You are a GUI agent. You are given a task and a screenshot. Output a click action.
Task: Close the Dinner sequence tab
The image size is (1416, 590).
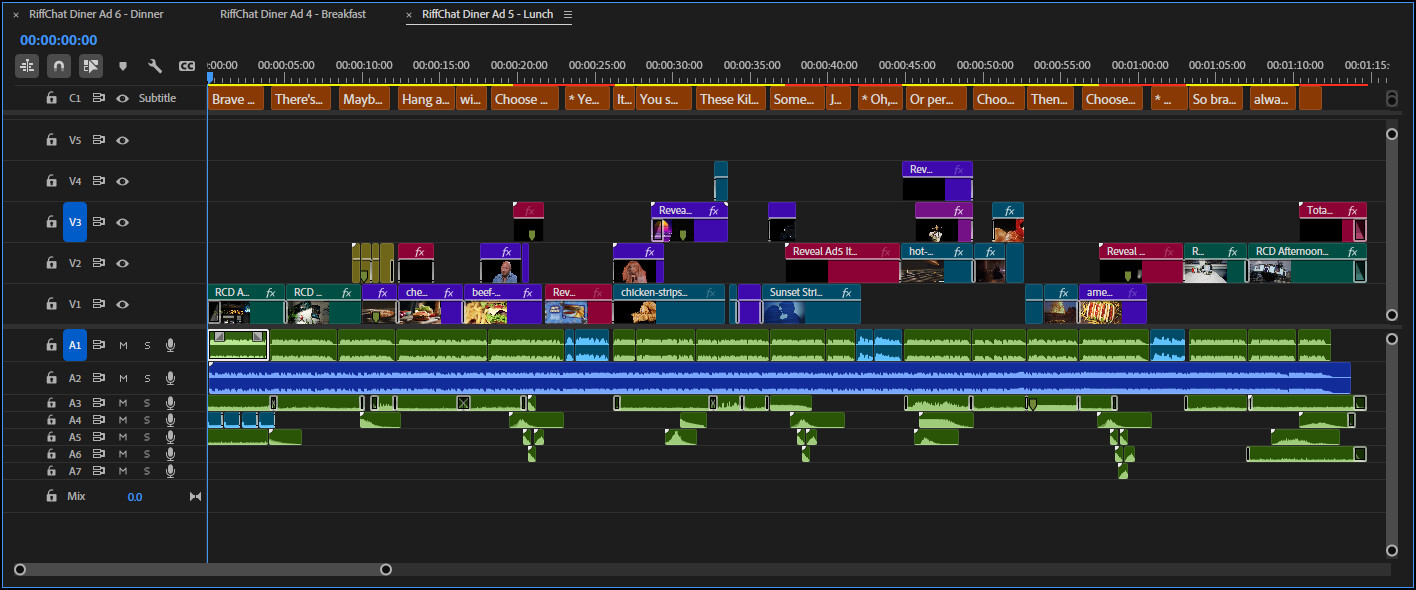[x=16, y=15]
